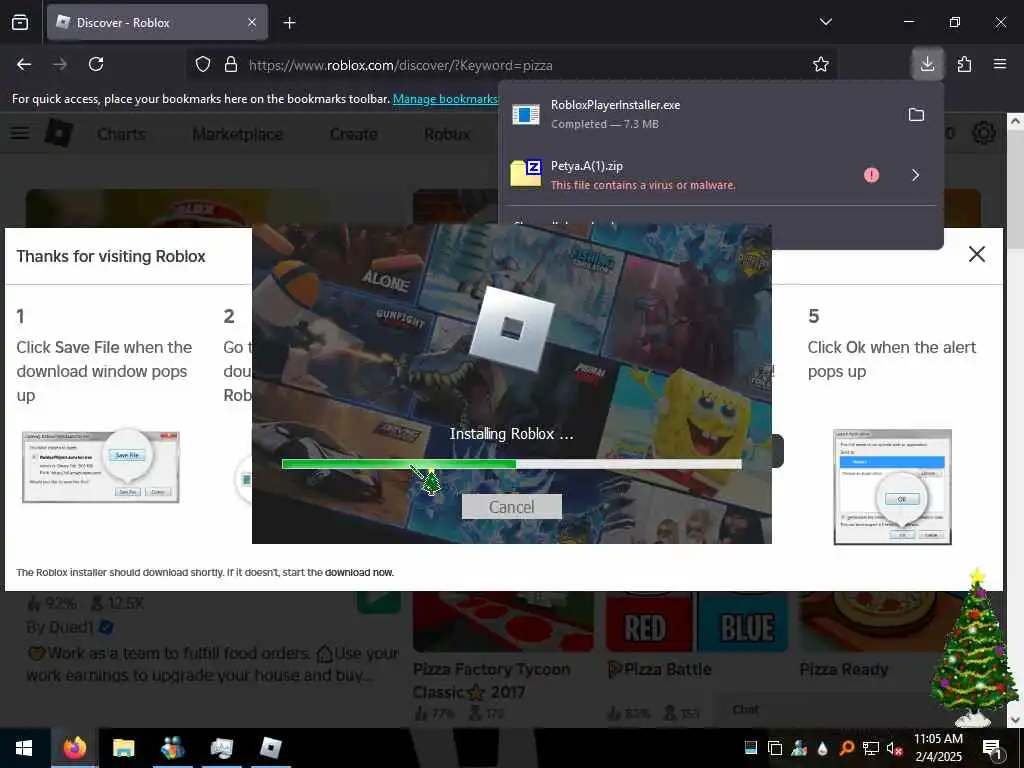The image size is (1024, 768).
Task: Click the Save File step thumbnail image
Action: pyautogui.click(x=101, y=466)
